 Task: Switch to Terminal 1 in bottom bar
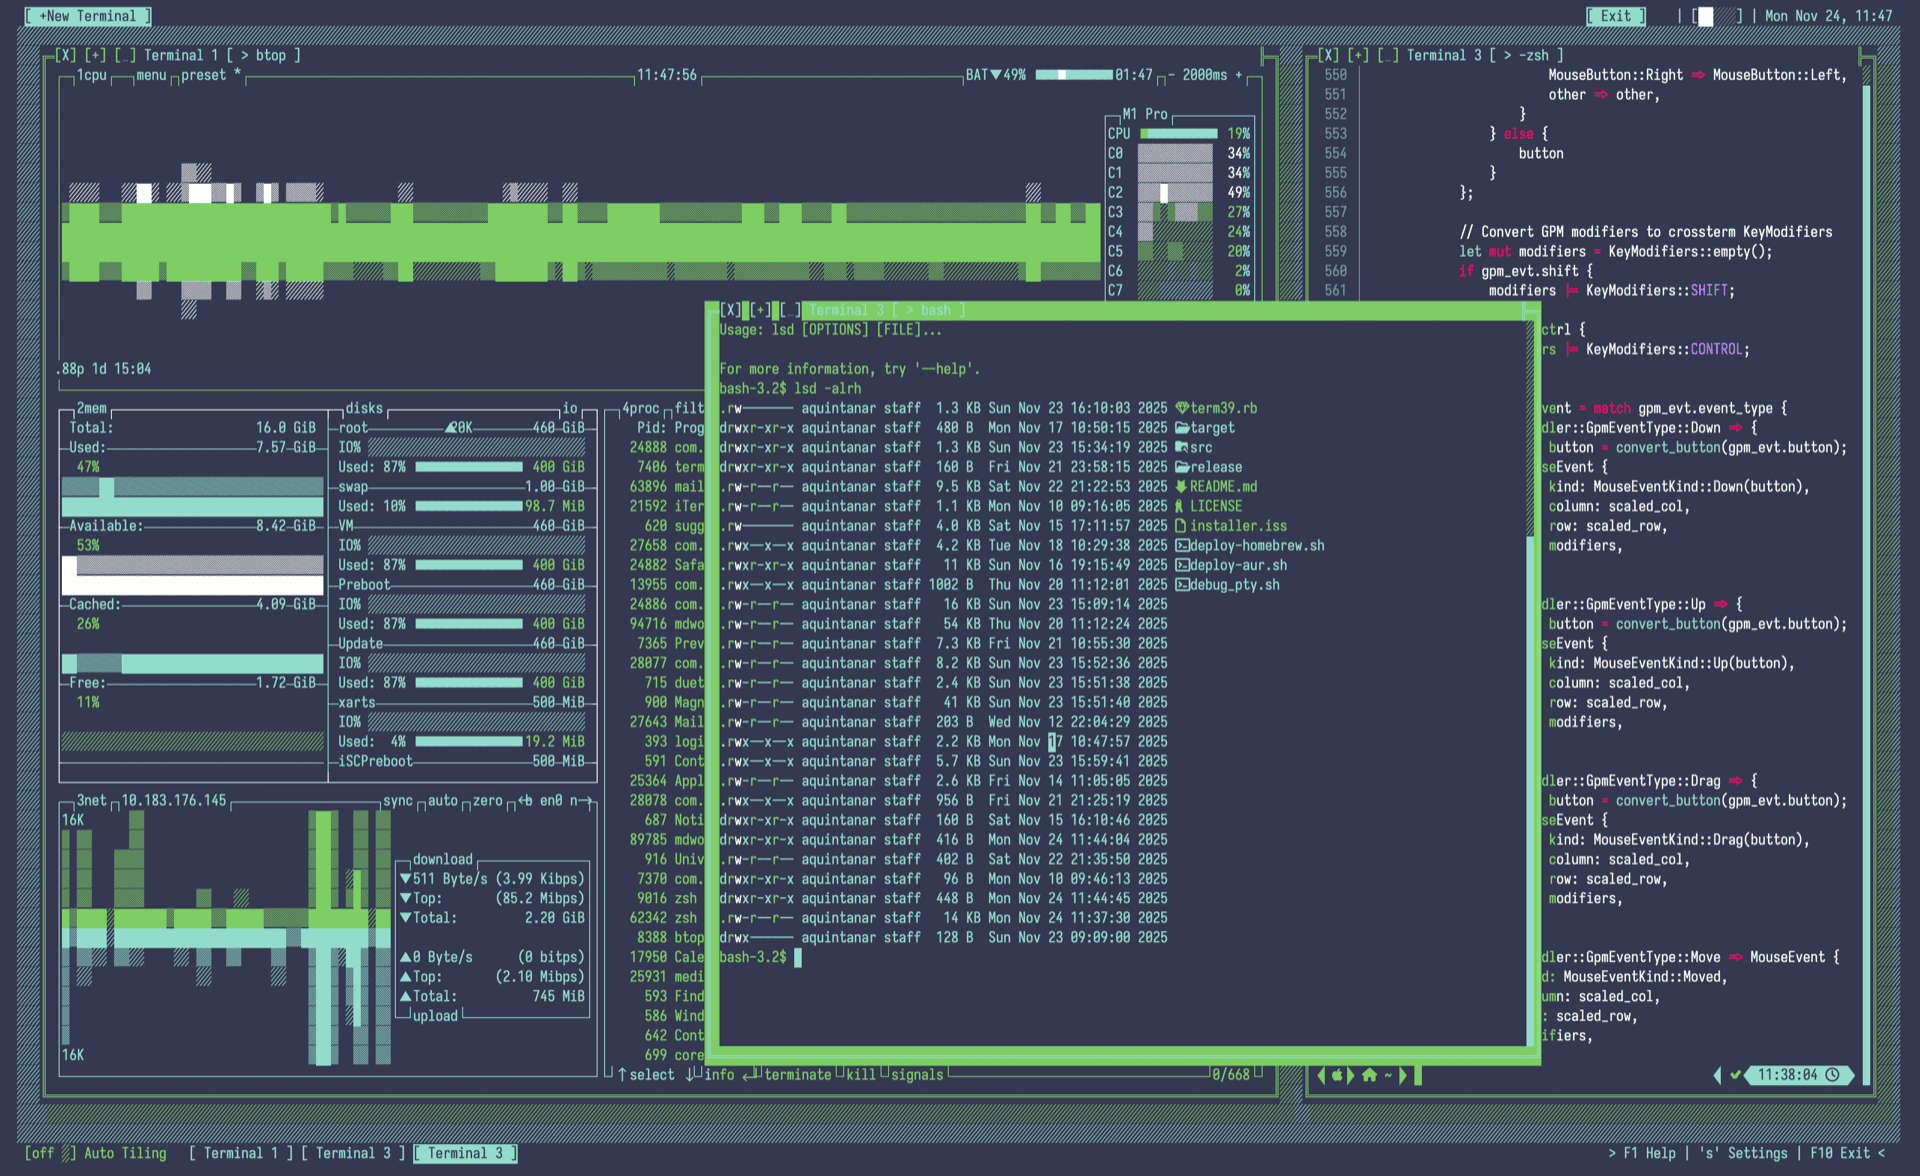click(240, 1153)
